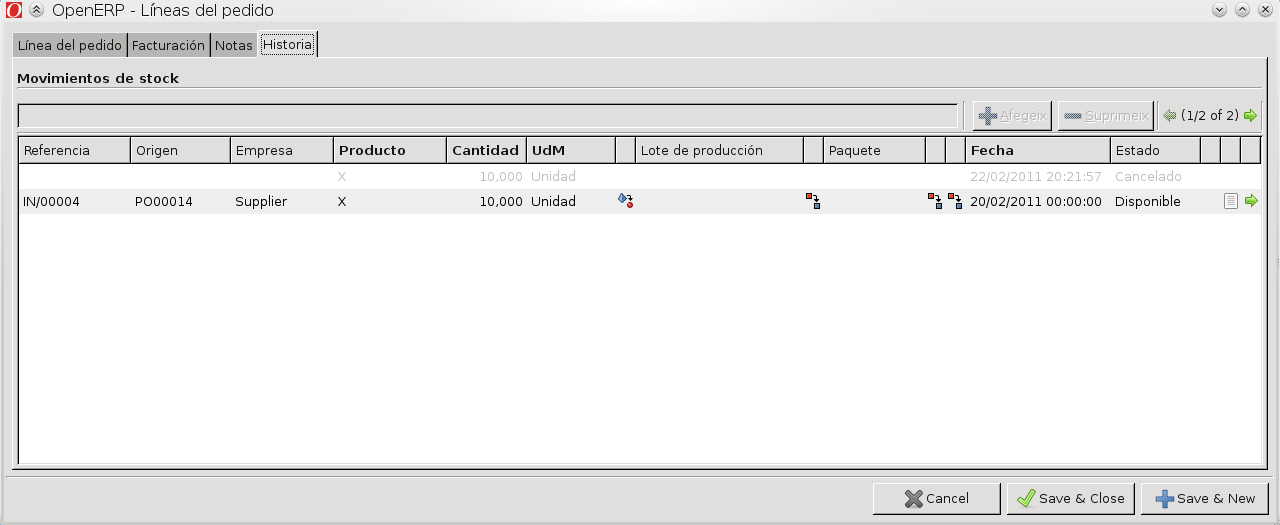The image size is (1280, 525).
Task: Click the OpenERP application icon in the title bar
Action: click(14, 10)
